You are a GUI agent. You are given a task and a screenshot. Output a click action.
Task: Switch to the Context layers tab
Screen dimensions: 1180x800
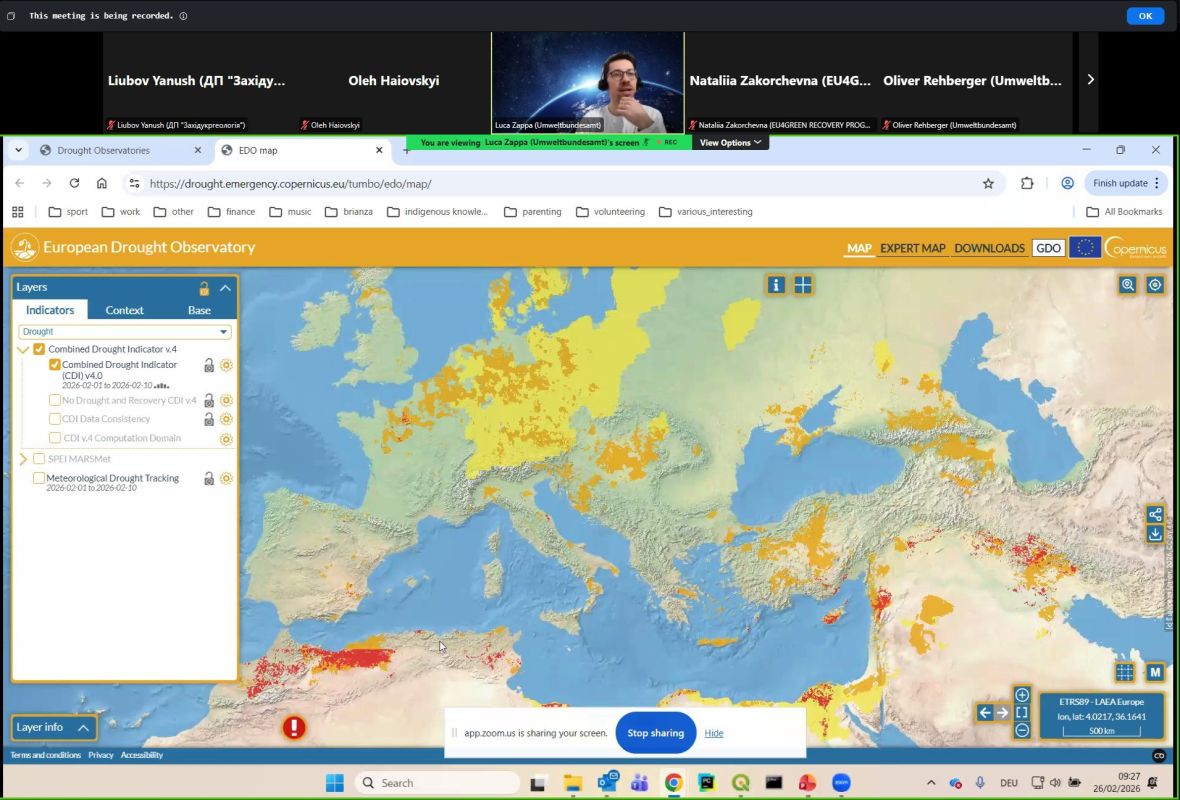[x=125, y=310]
